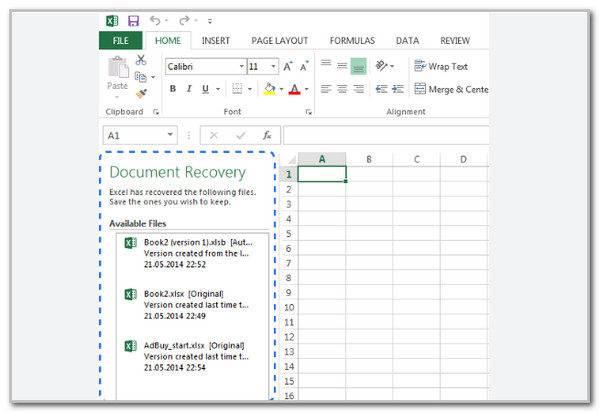
Task: Align text right in the cell
Action: (x=359, y=89)
